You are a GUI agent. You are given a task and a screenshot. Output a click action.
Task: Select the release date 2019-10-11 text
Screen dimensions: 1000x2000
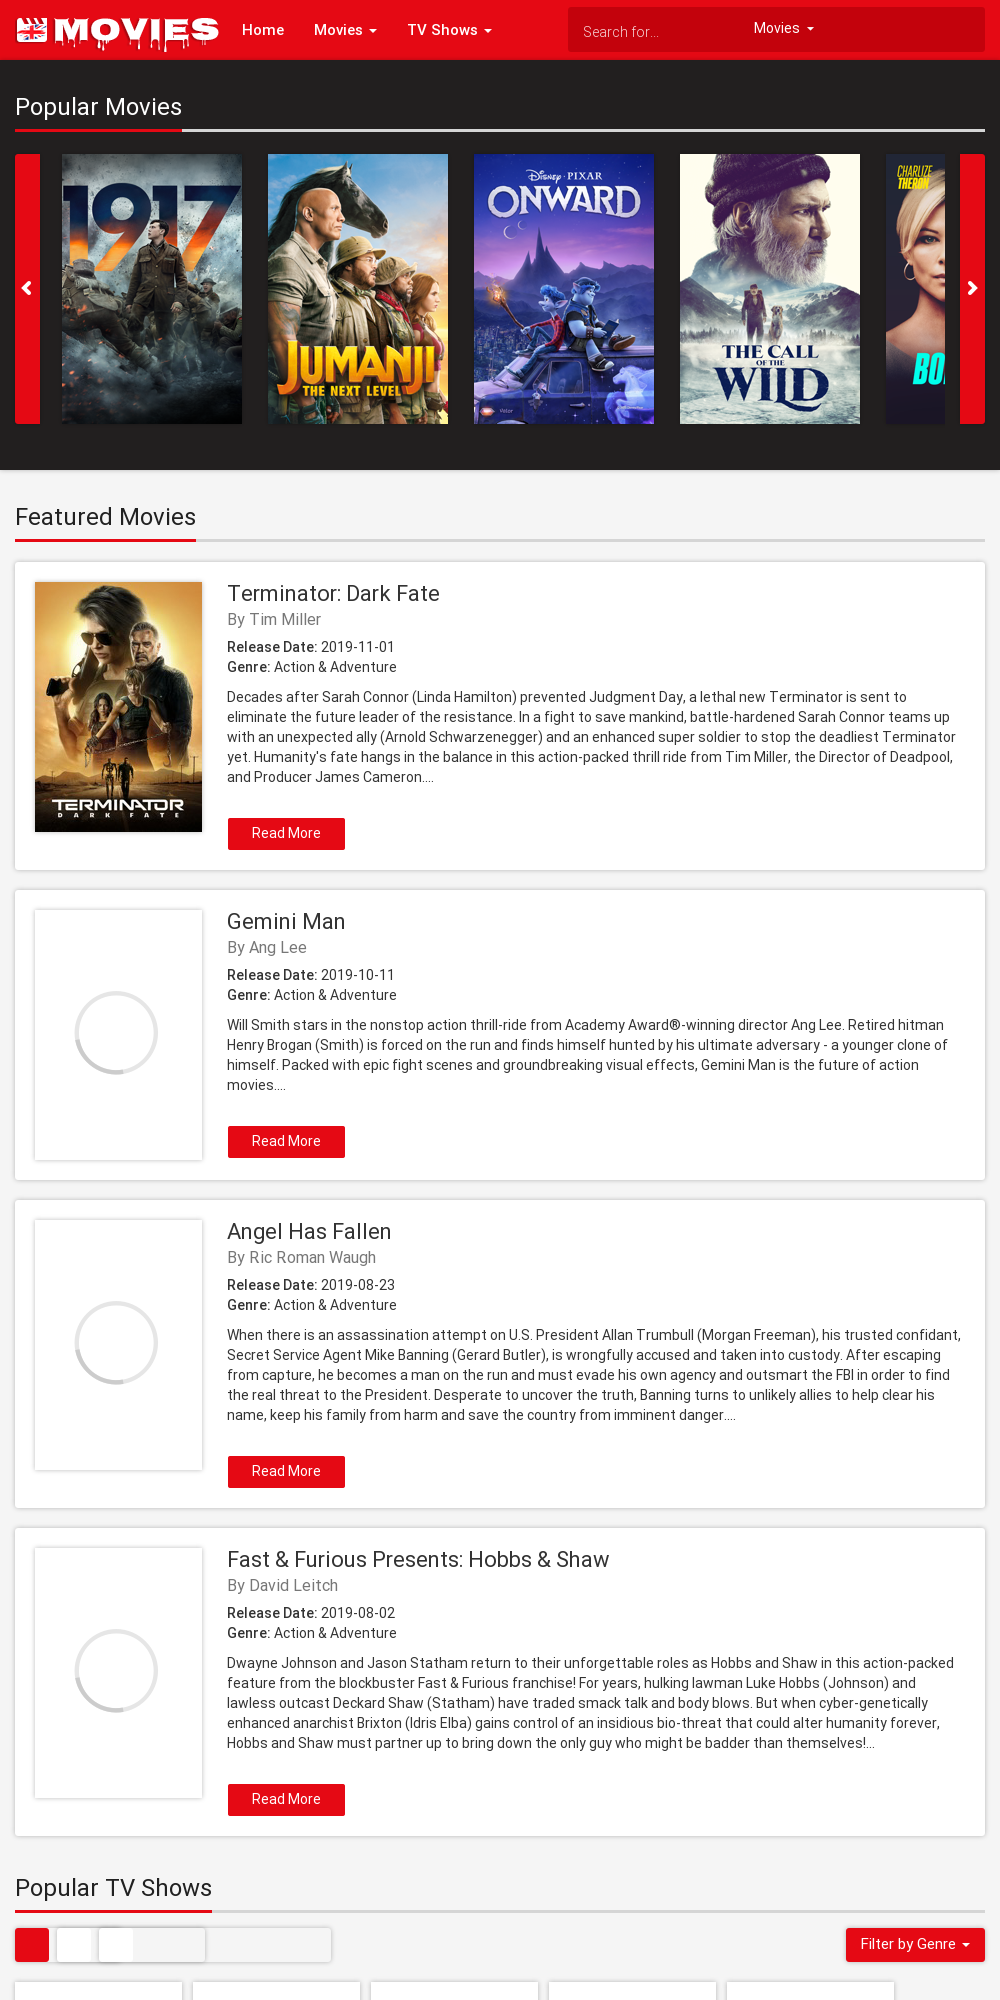point(358,975)
